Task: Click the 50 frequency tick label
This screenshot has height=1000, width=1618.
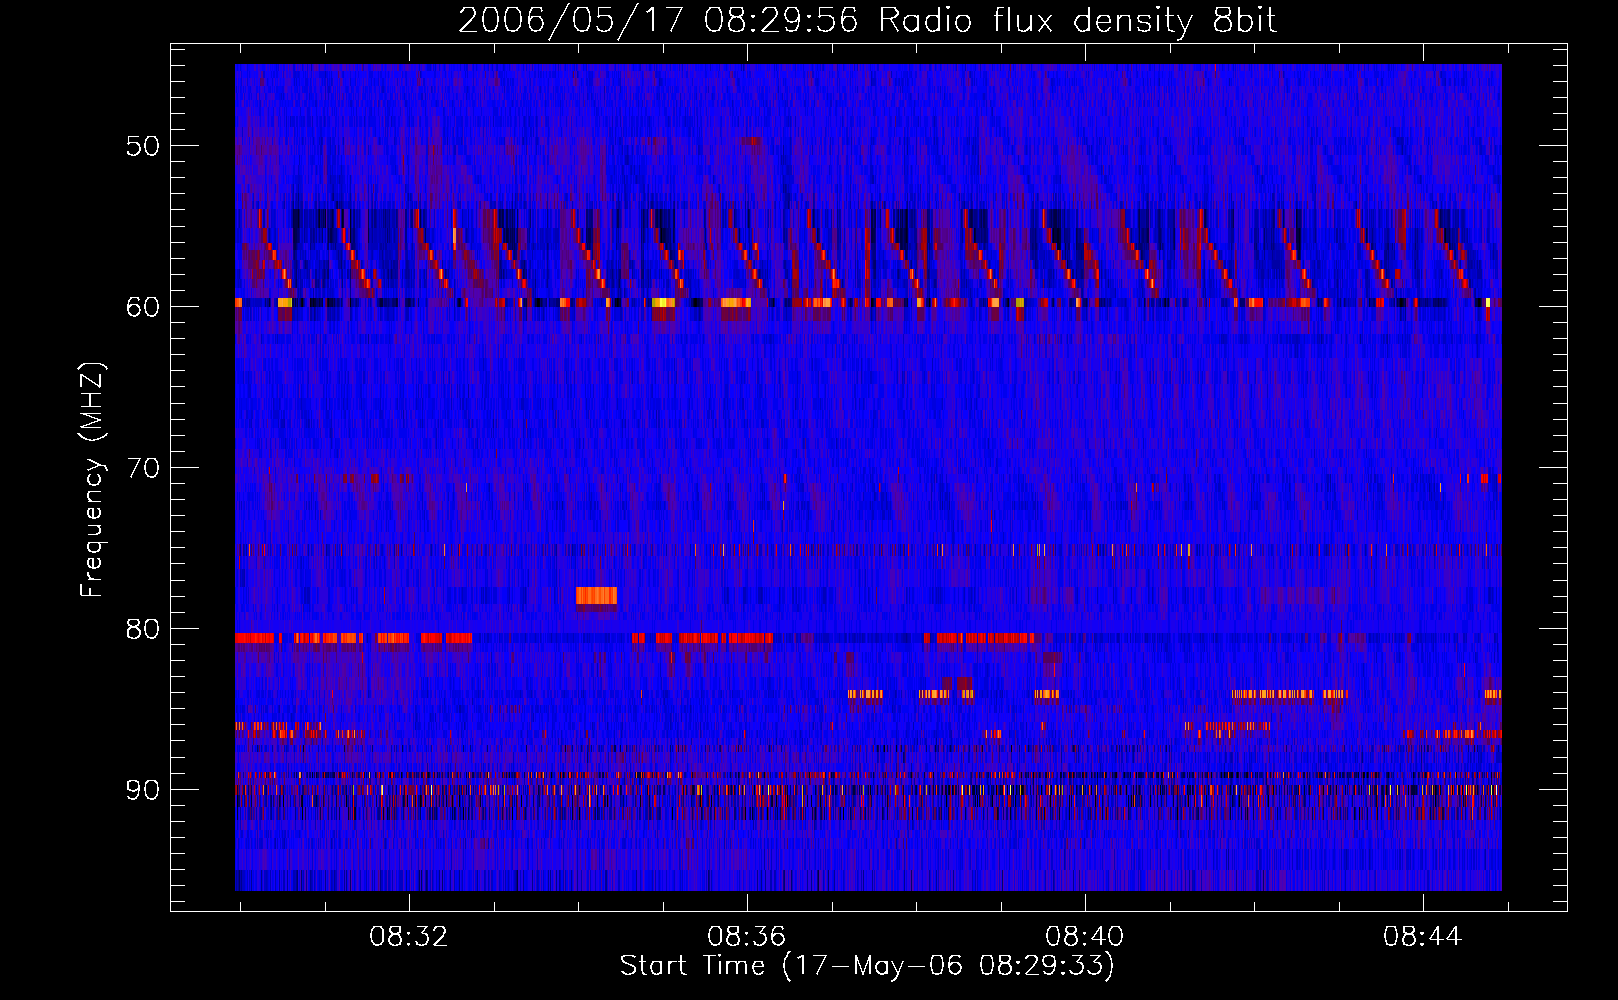Action: click(x=142, y=146)
